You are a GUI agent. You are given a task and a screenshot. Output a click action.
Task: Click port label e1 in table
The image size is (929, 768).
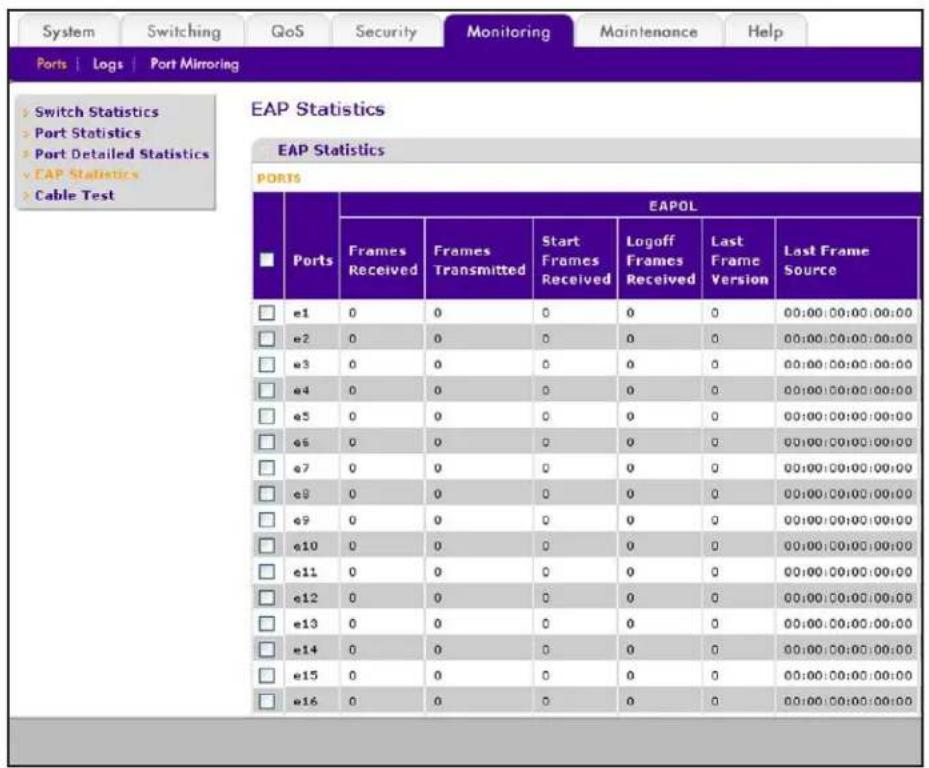coord(301,313)
